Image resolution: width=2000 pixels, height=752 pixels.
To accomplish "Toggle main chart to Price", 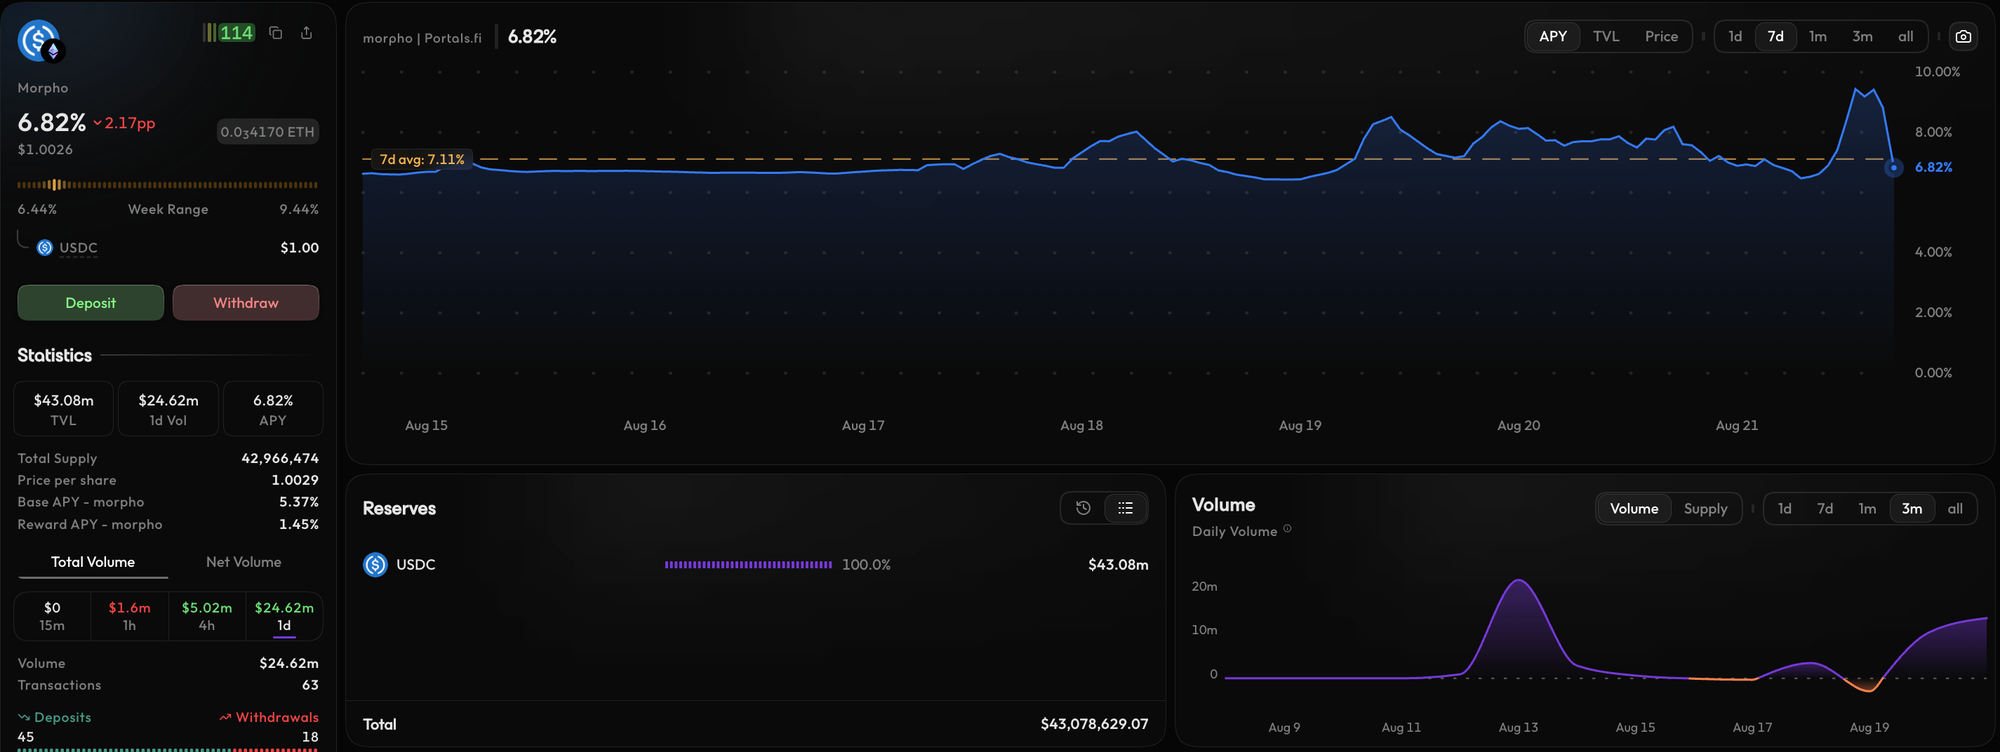I will (1661, 37).
